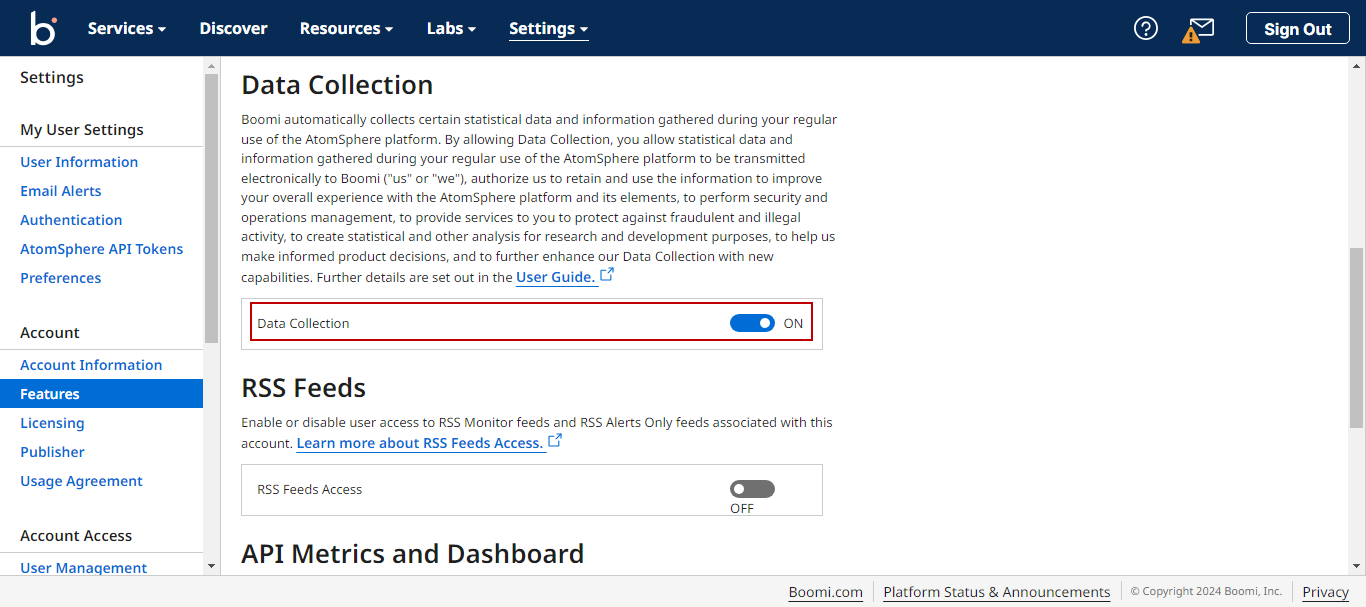Image resolution: width=1366 pixels, height=607 pixels.
Task: Select Authentication in the sidebar
Action: [71, 220]
